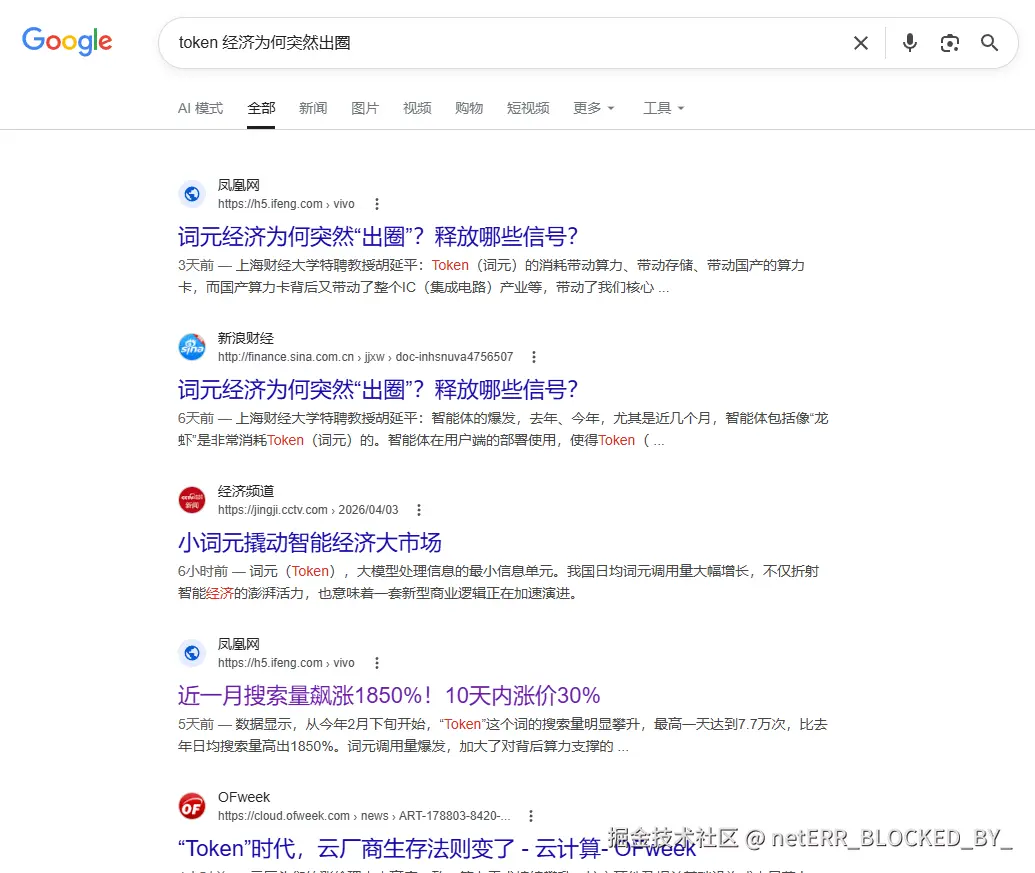Click the Google logo

66,41
